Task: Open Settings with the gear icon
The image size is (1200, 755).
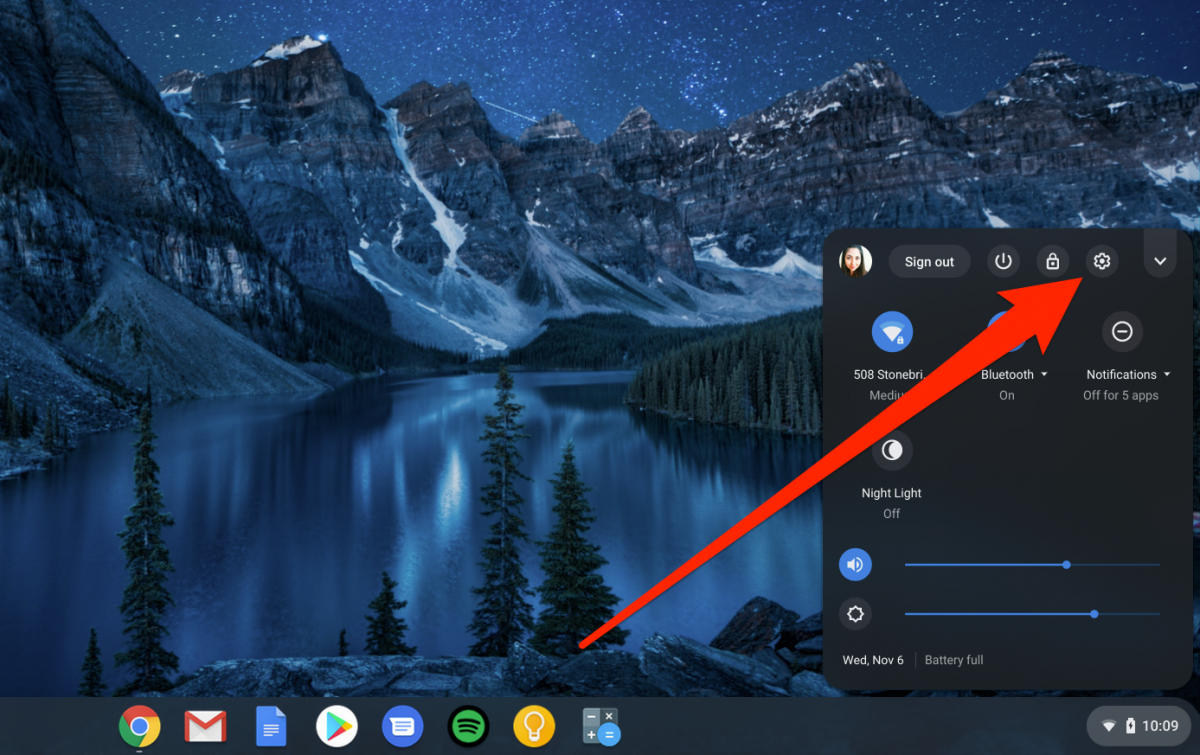Action: tap(1101, 262)
